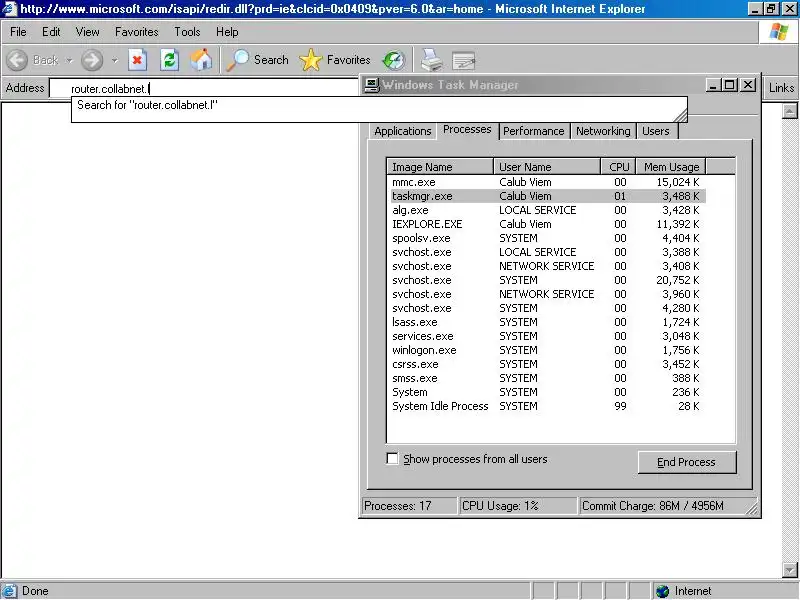Click the Back arrow icon in toolbar
This screenshot has width=800, height=600.
click(17, 60)
